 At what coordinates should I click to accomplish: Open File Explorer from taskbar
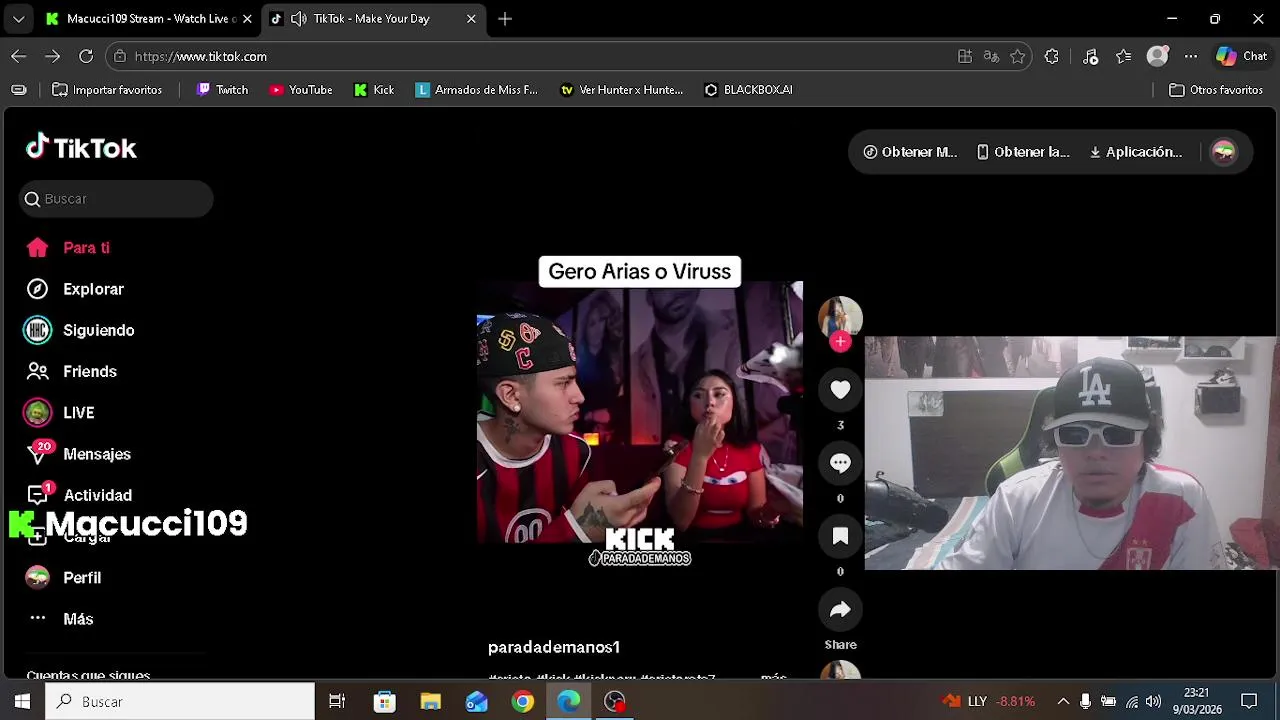431,702
